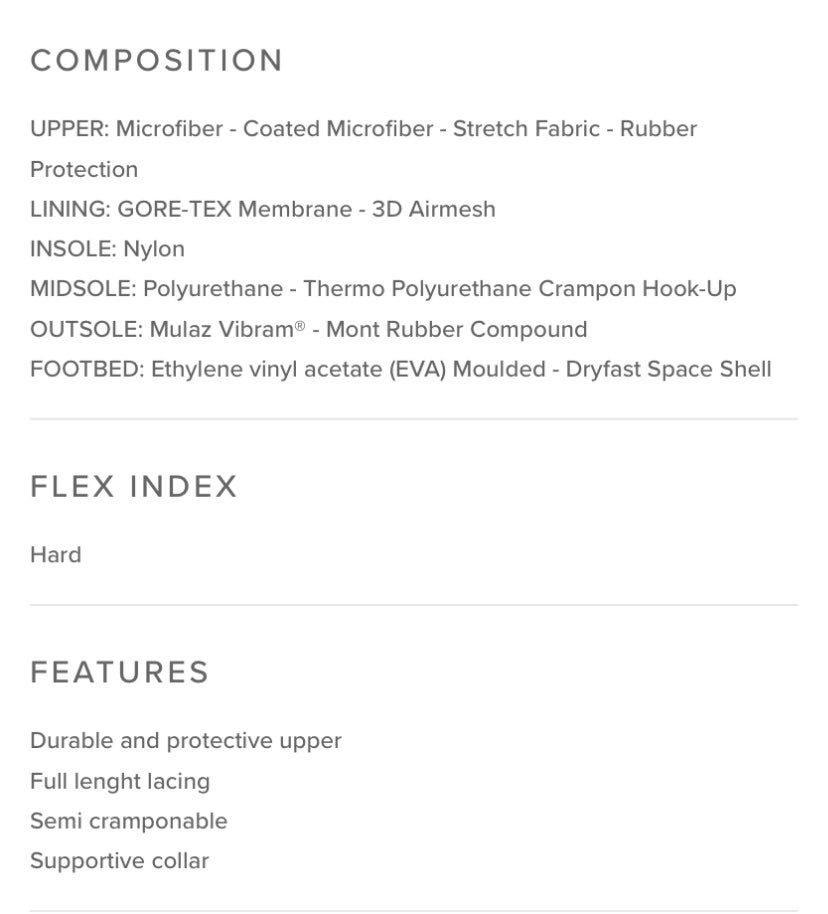Click the UPPER materials line
This screenshot has width=828, height=914.
(x=363, y=130)
